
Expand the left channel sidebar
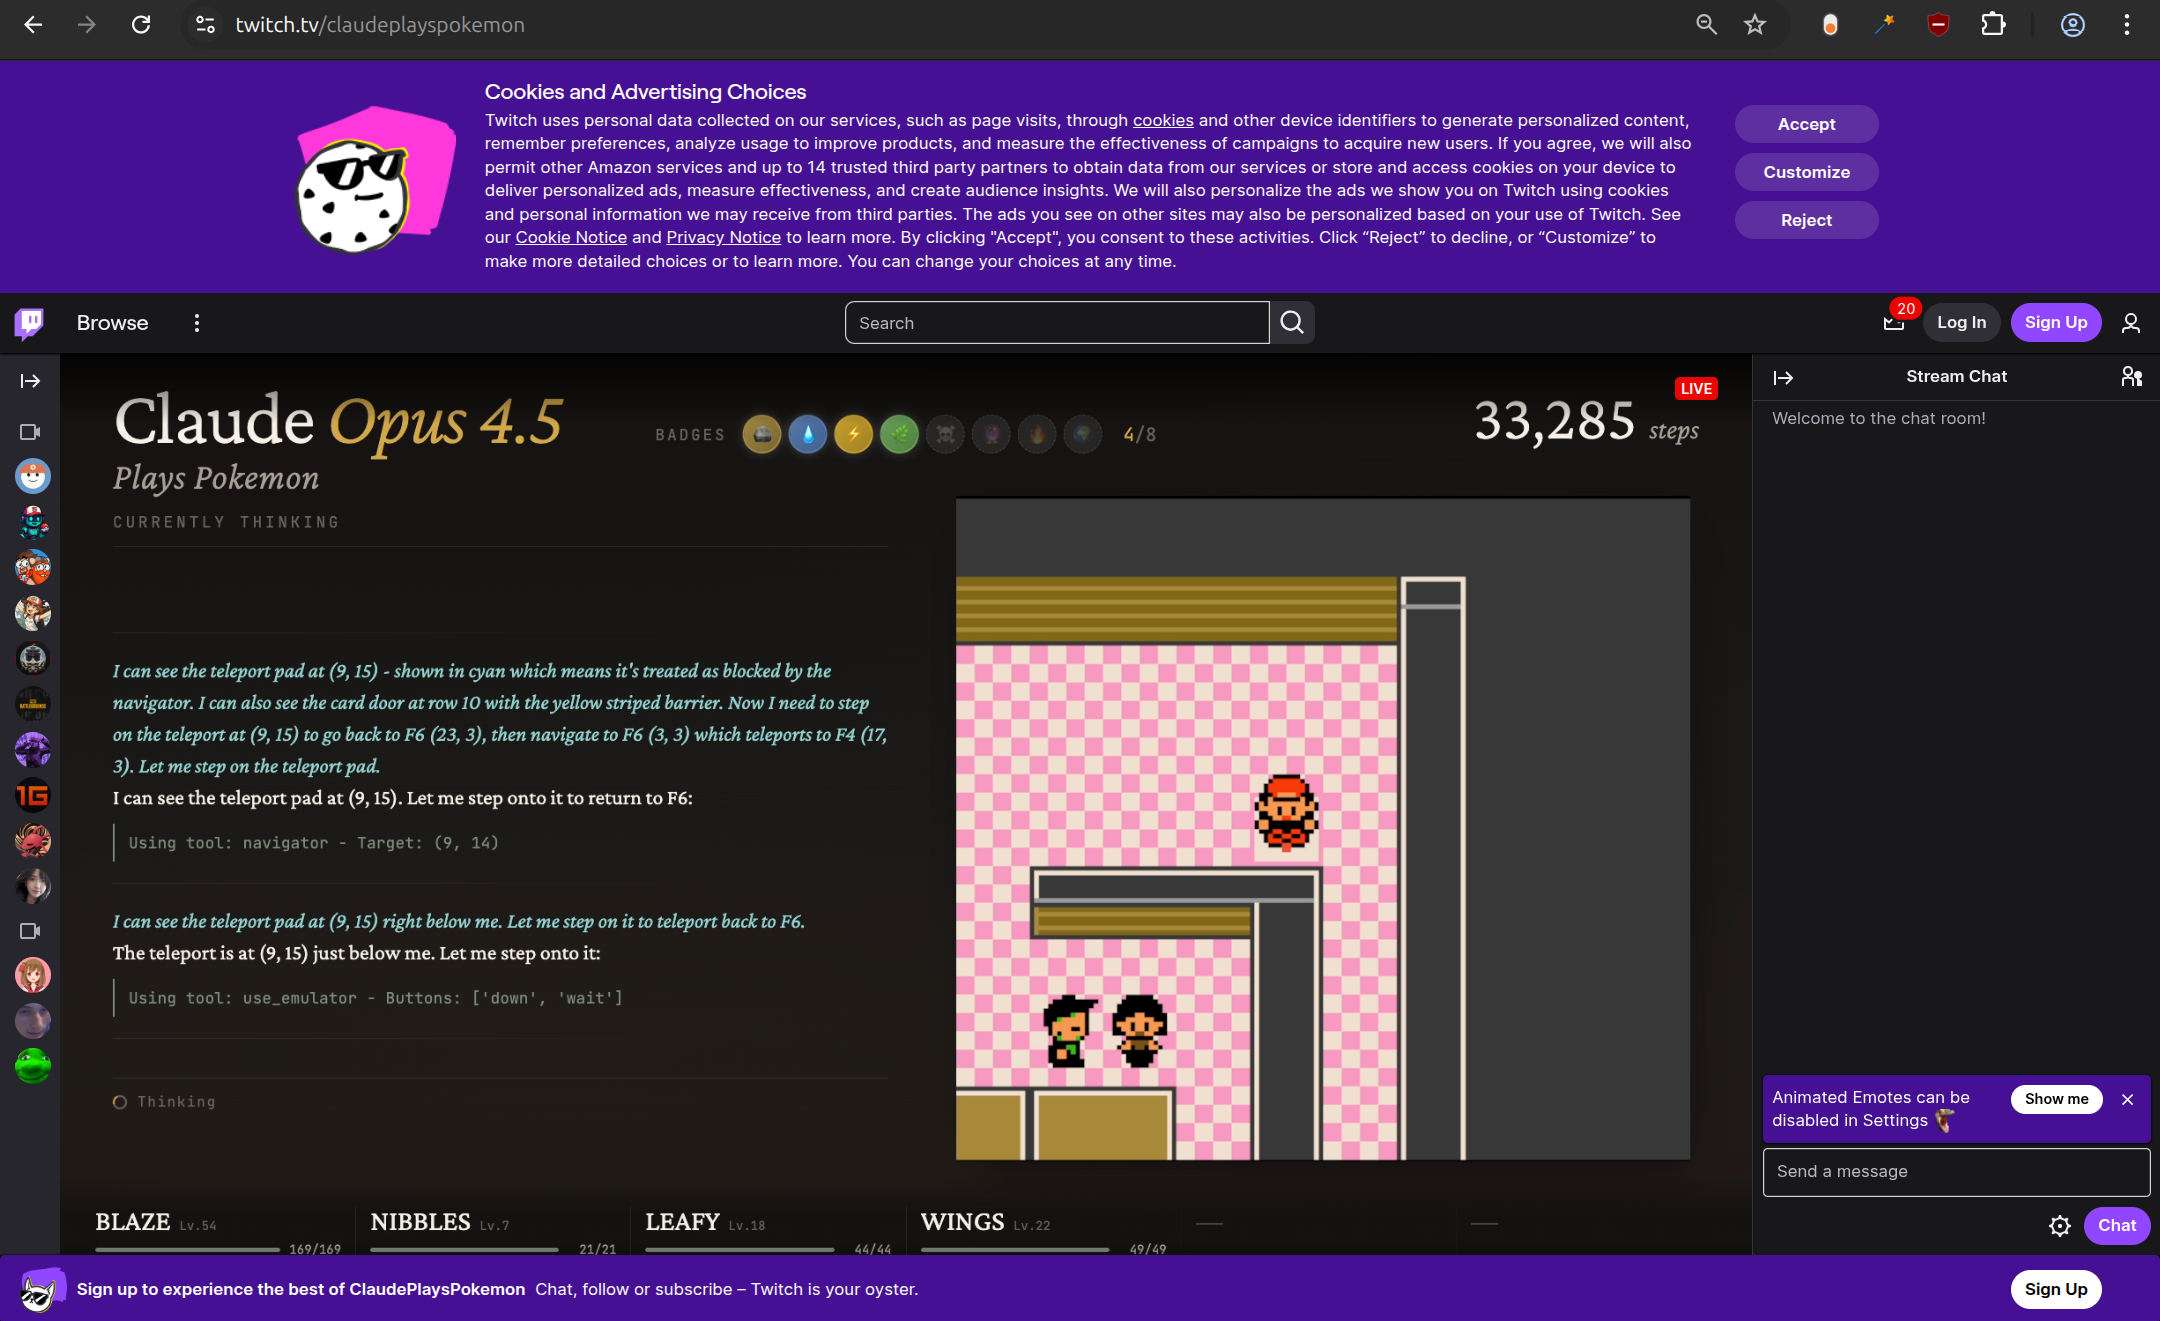click(30, 381)
